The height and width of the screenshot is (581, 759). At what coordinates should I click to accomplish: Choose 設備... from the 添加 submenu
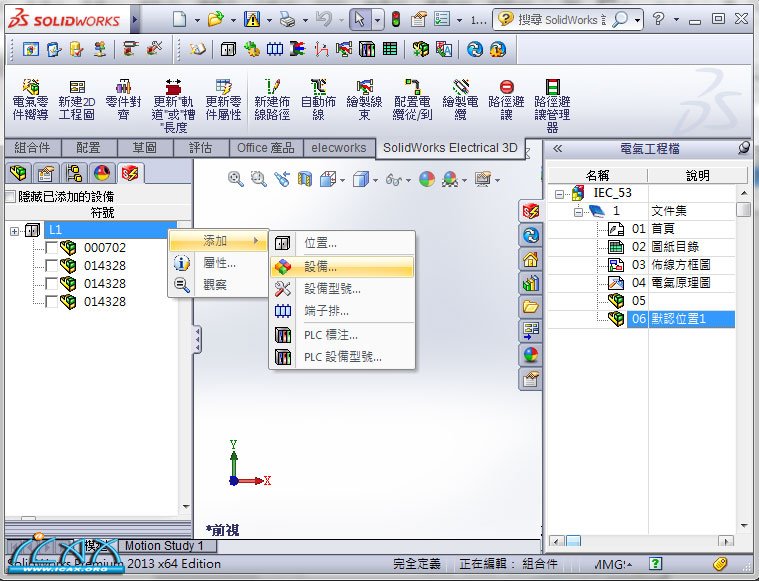coord(342,267)
